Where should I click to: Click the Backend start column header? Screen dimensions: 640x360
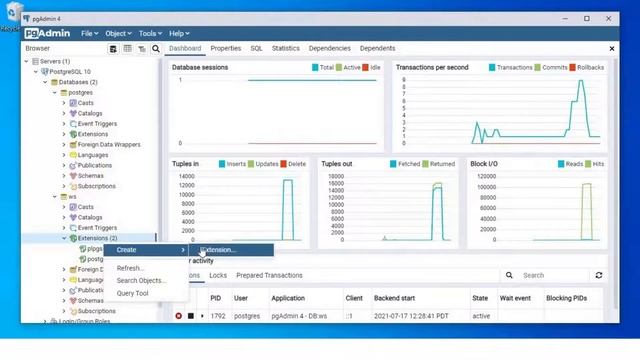[x=394, y=298]
